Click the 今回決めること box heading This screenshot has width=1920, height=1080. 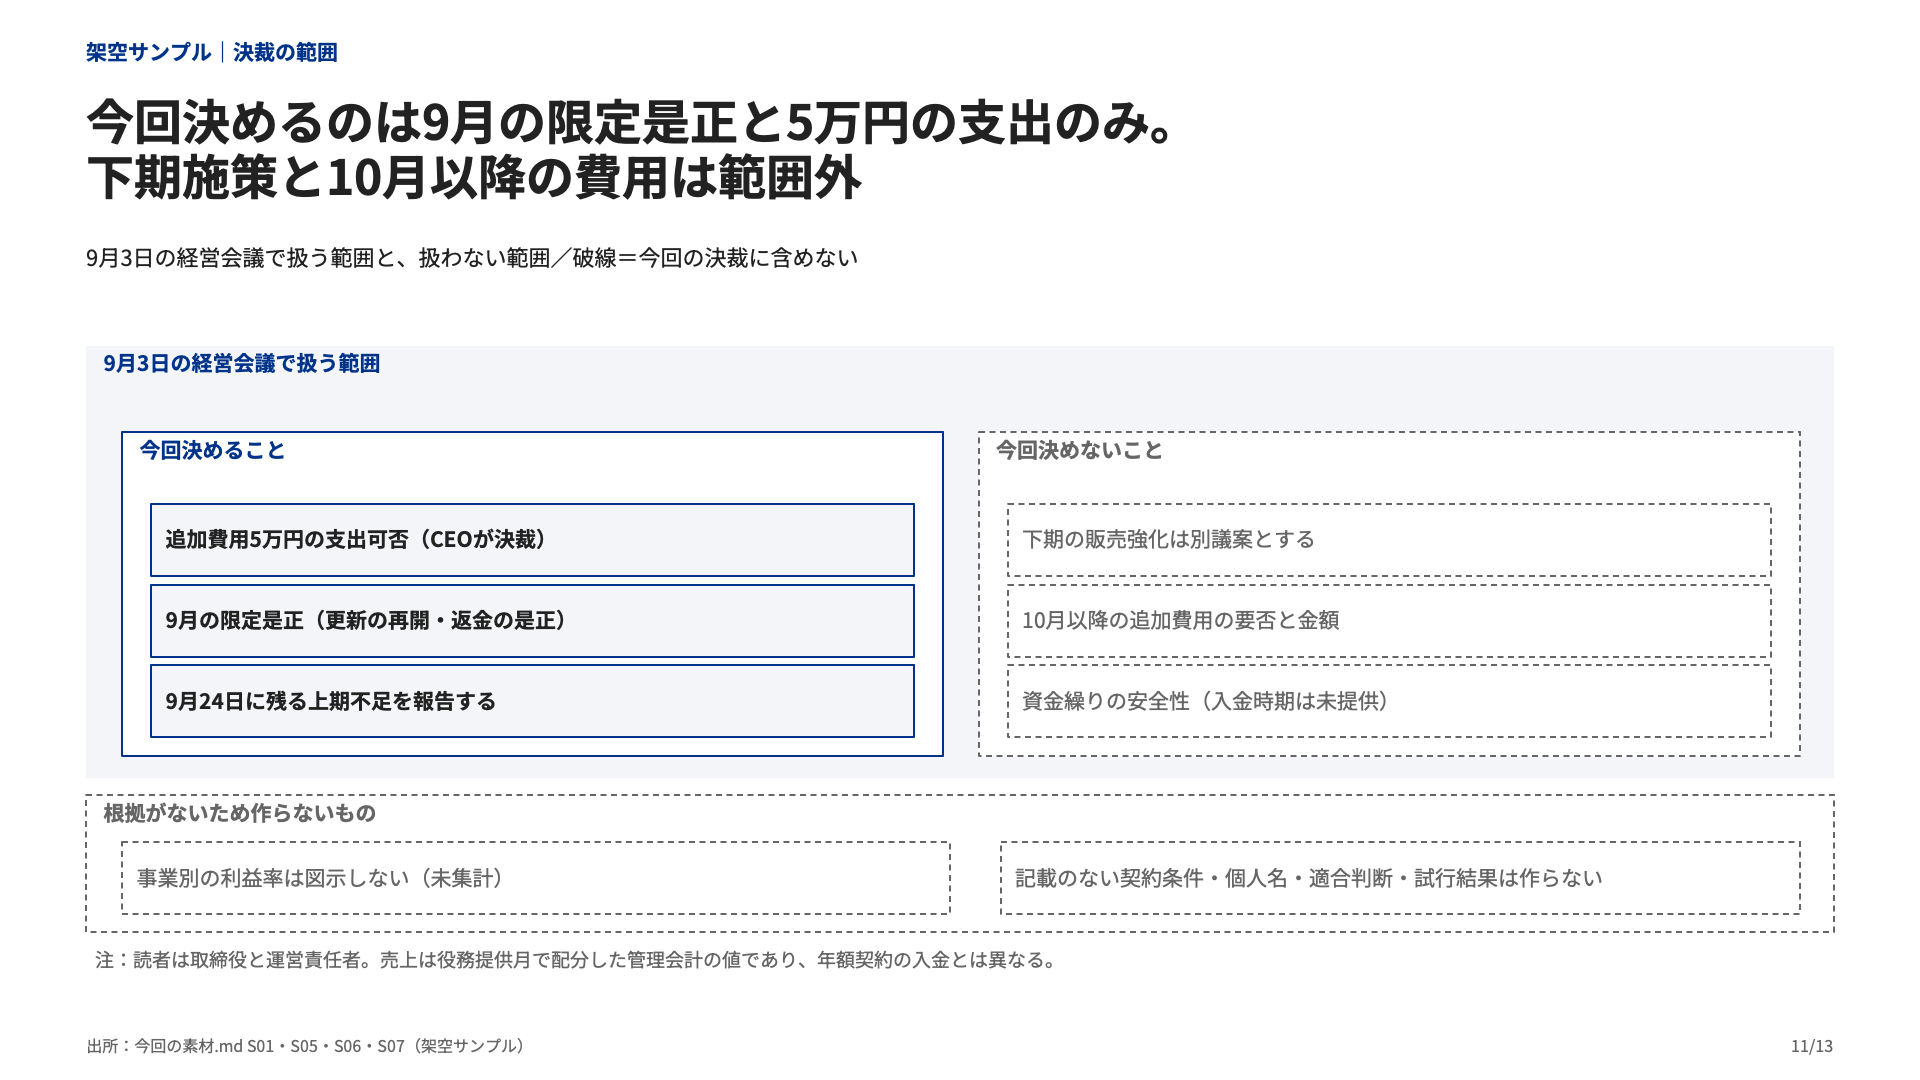(212, 451)
